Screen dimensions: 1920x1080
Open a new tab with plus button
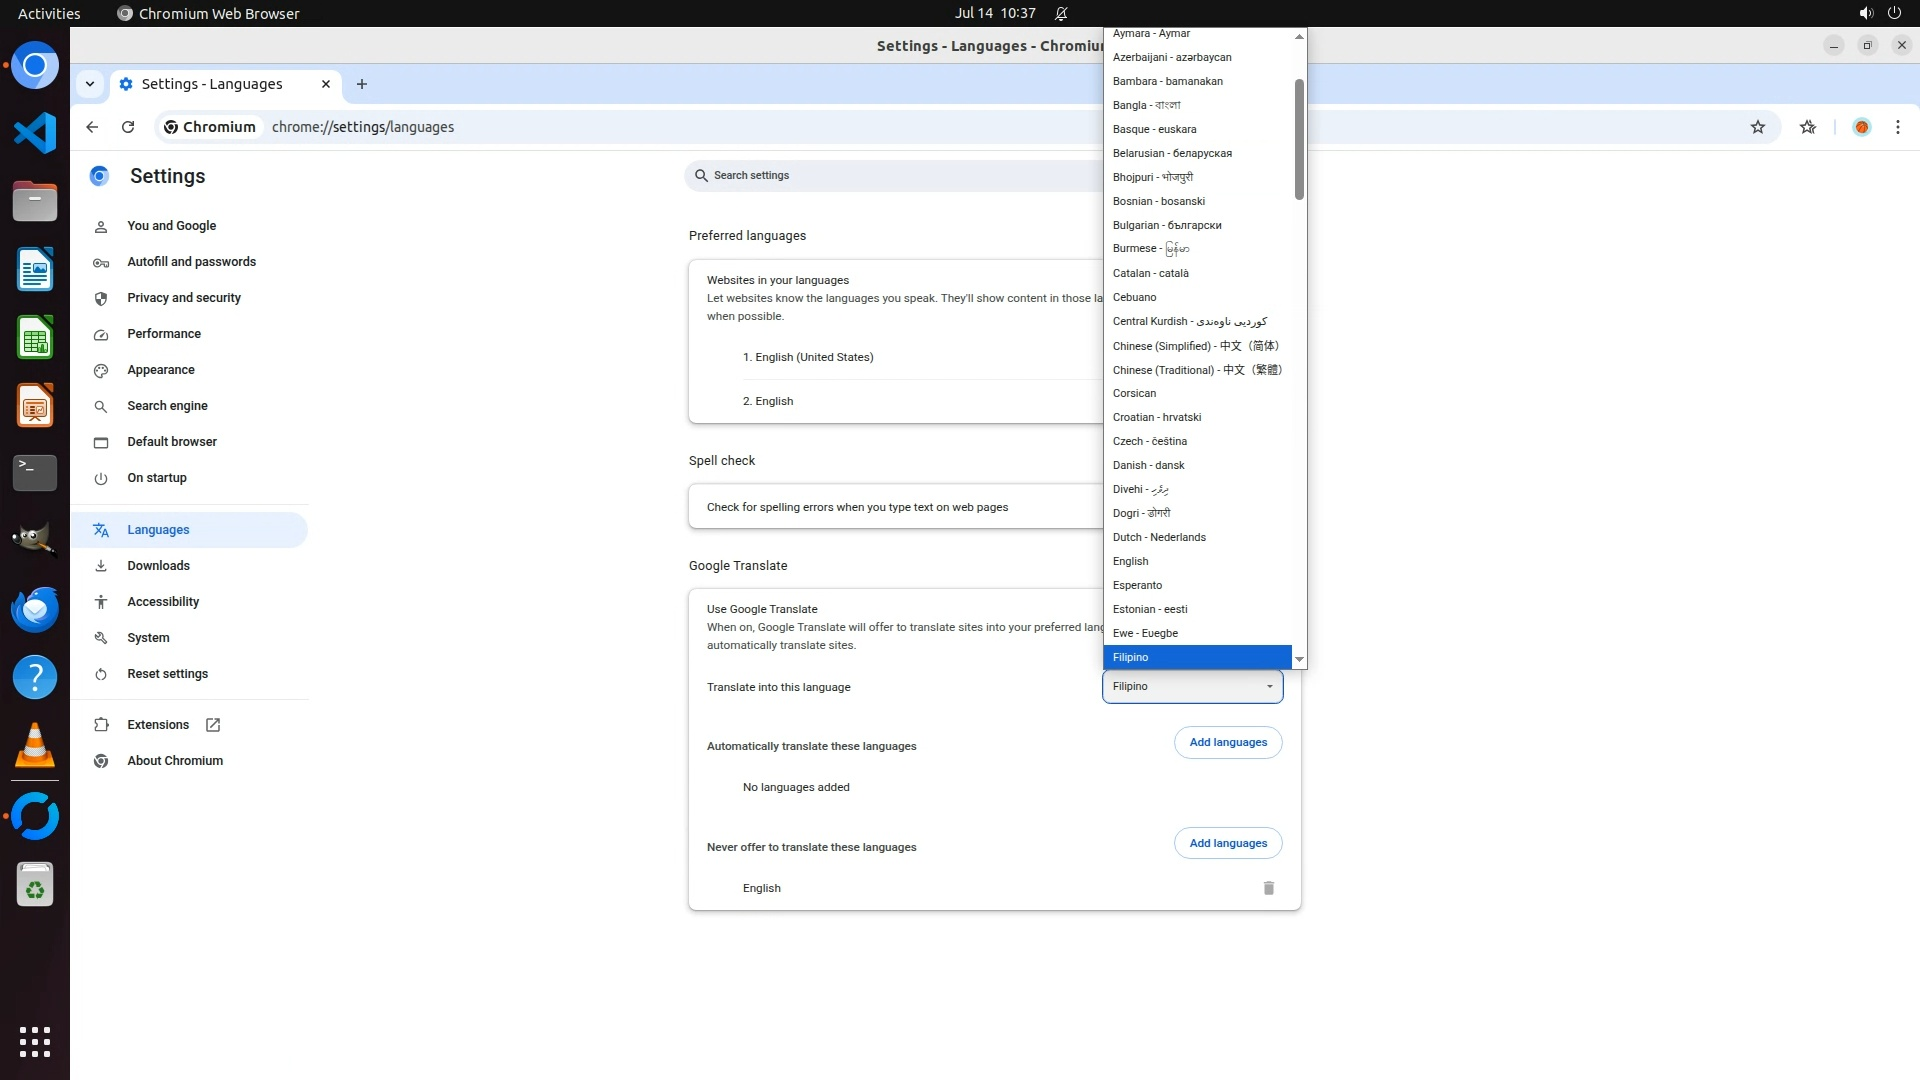tap(362, 84)
